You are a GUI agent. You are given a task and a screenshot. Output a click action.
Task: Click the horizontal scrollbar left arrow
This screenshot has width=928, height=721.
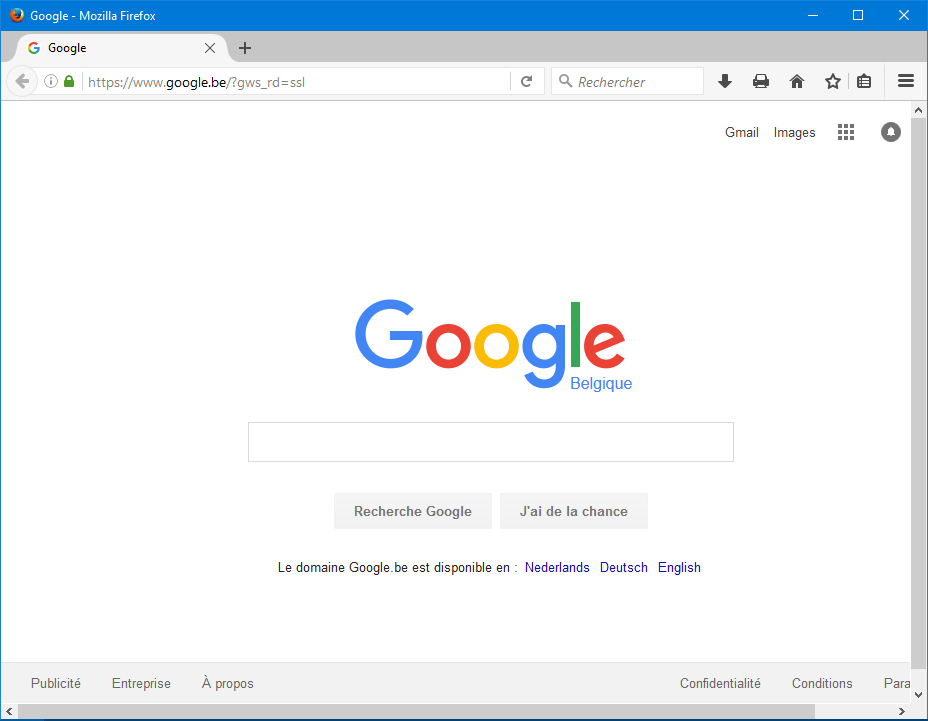pos(9,712)
